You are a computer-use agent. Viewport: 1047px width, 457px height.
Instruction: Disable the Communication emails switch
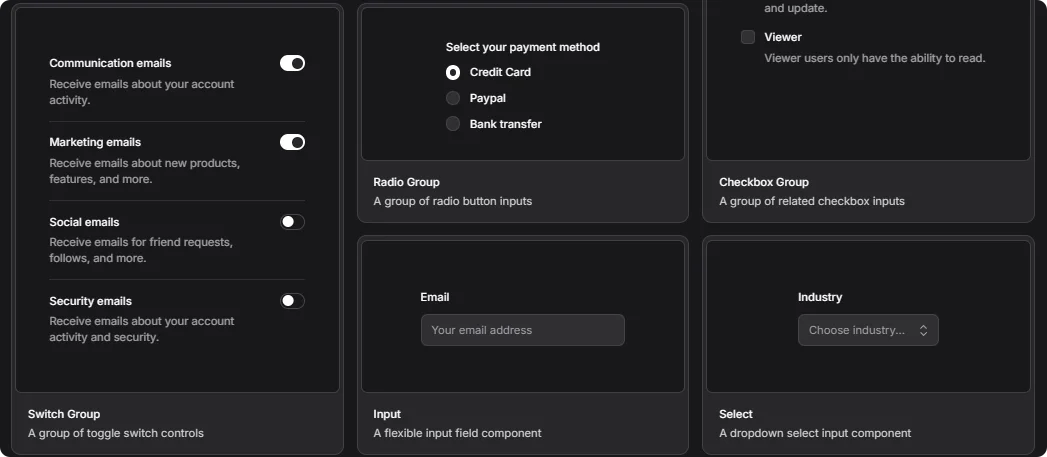pyautogui.click(x=292, y=63)
